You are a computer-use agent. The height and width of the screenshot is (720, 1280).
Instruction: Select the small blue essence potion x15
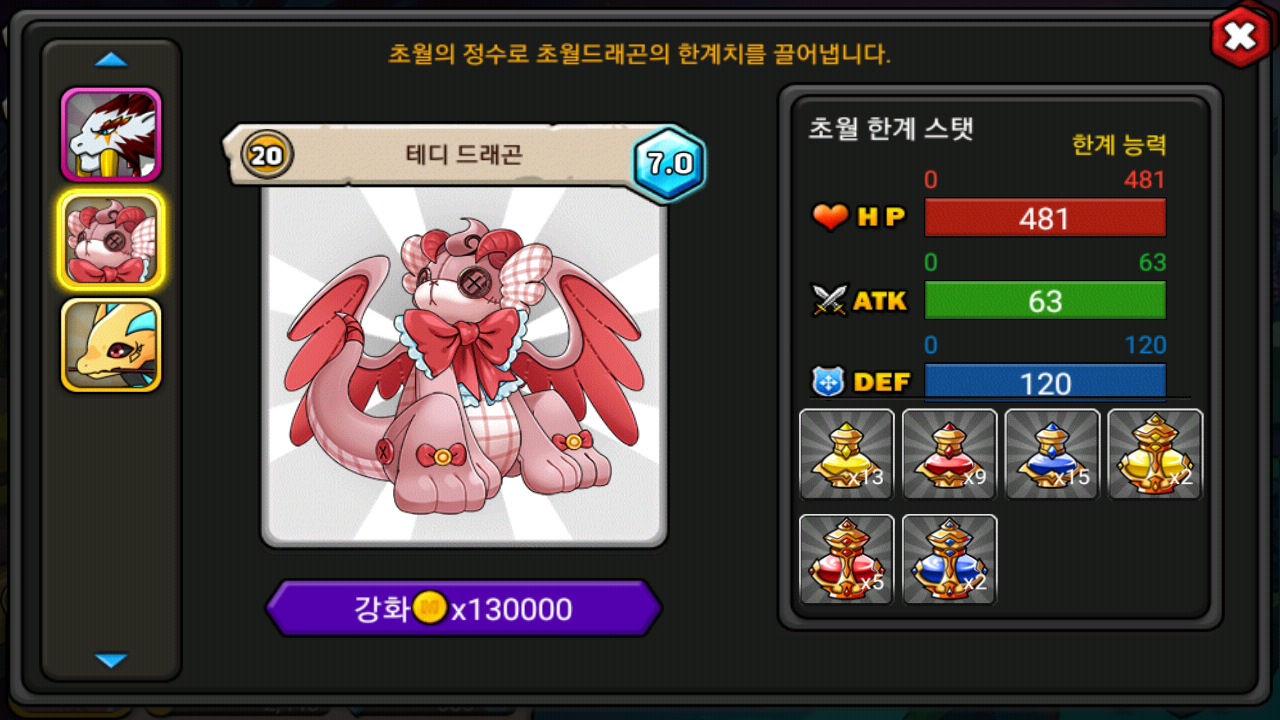pyautogui.click(x=1052, y=454)
